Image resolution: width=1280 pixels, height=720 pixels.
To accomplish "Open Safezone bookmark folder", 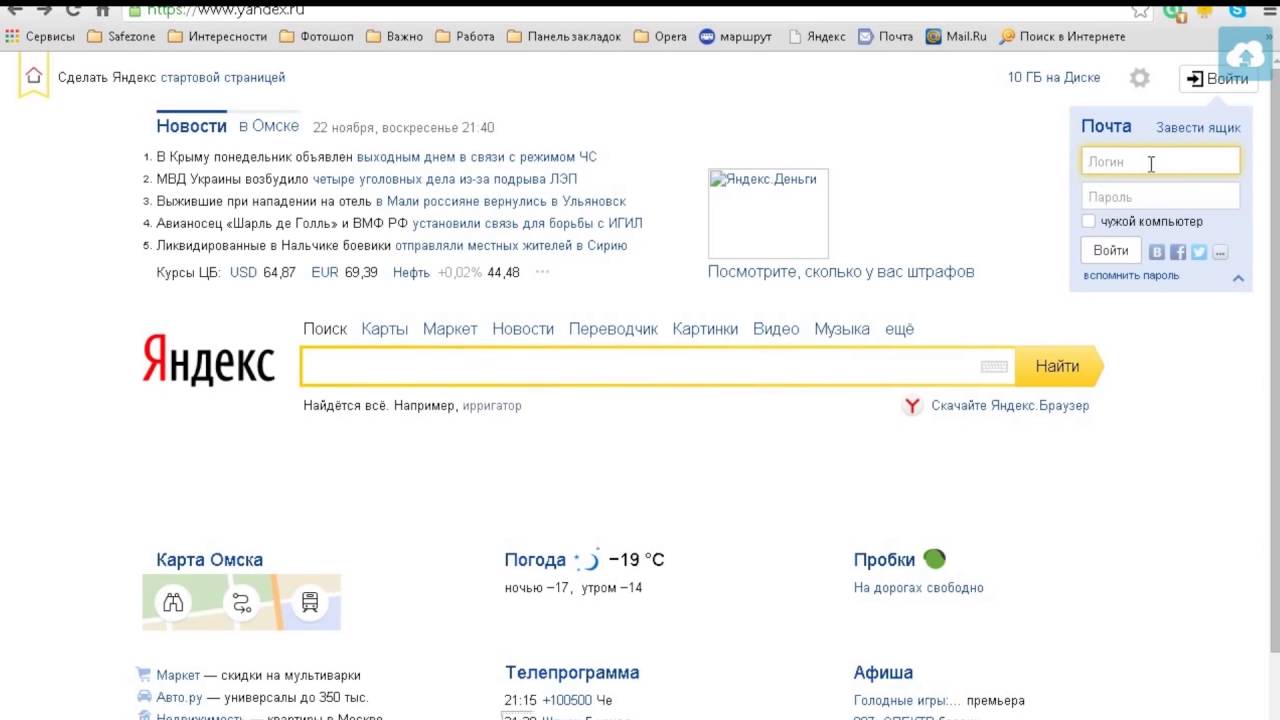I will click(x=121, y=36).
